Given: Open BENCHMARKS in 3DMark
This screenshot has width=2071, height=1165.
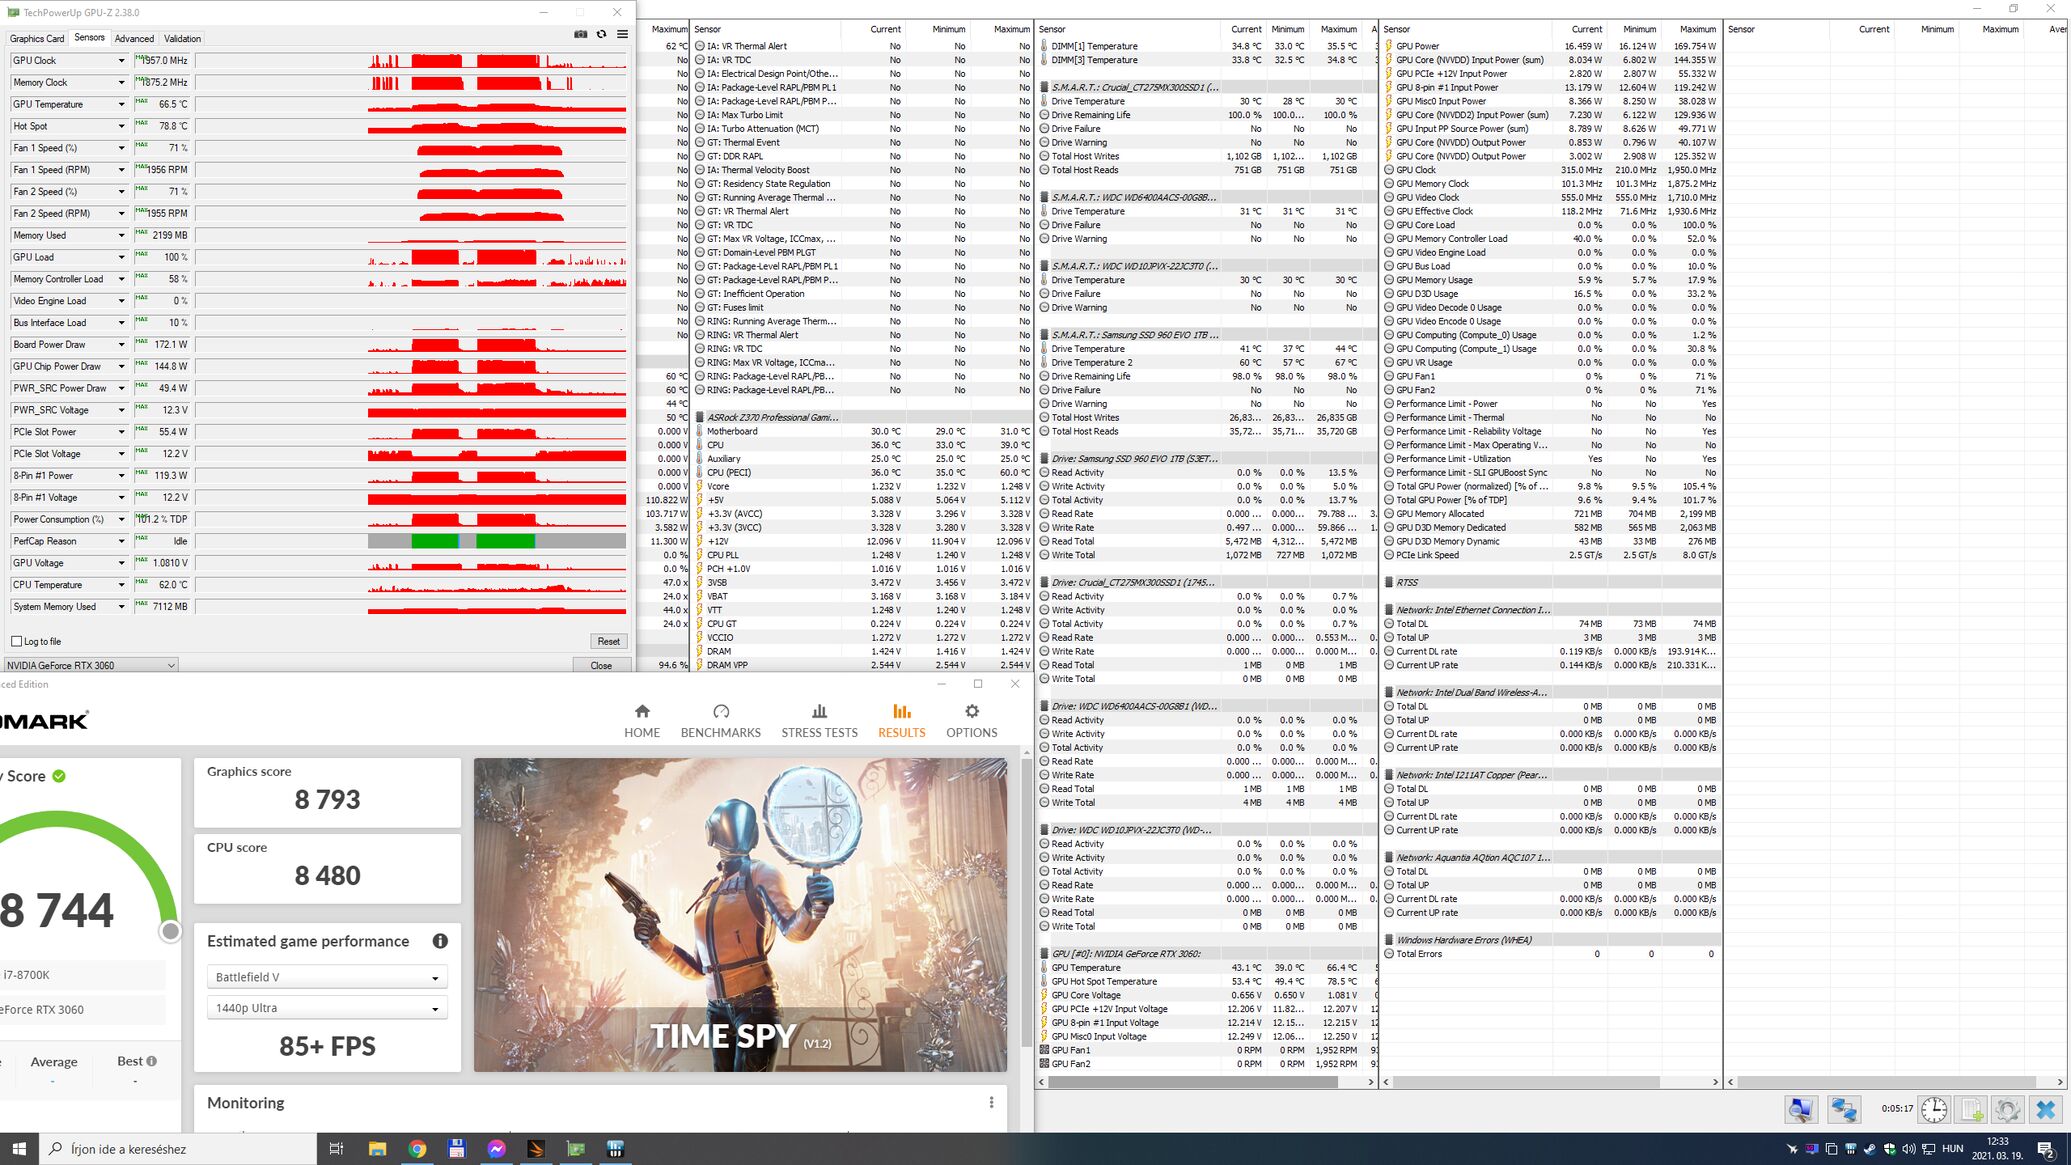Looking at the screenshot, I should pos(721,720).
